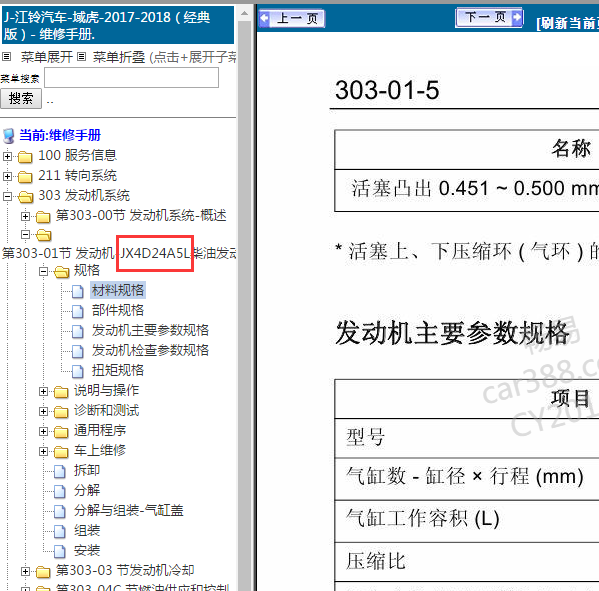This screenshot has height=591, width=599.
Task: Collapse the 303 发动机系统 node
Action: [7, 196]
